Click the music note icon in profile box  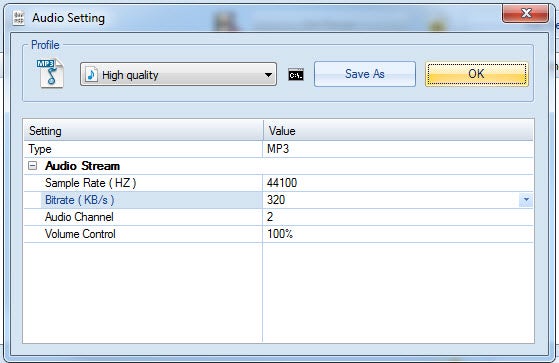point(91,75)
